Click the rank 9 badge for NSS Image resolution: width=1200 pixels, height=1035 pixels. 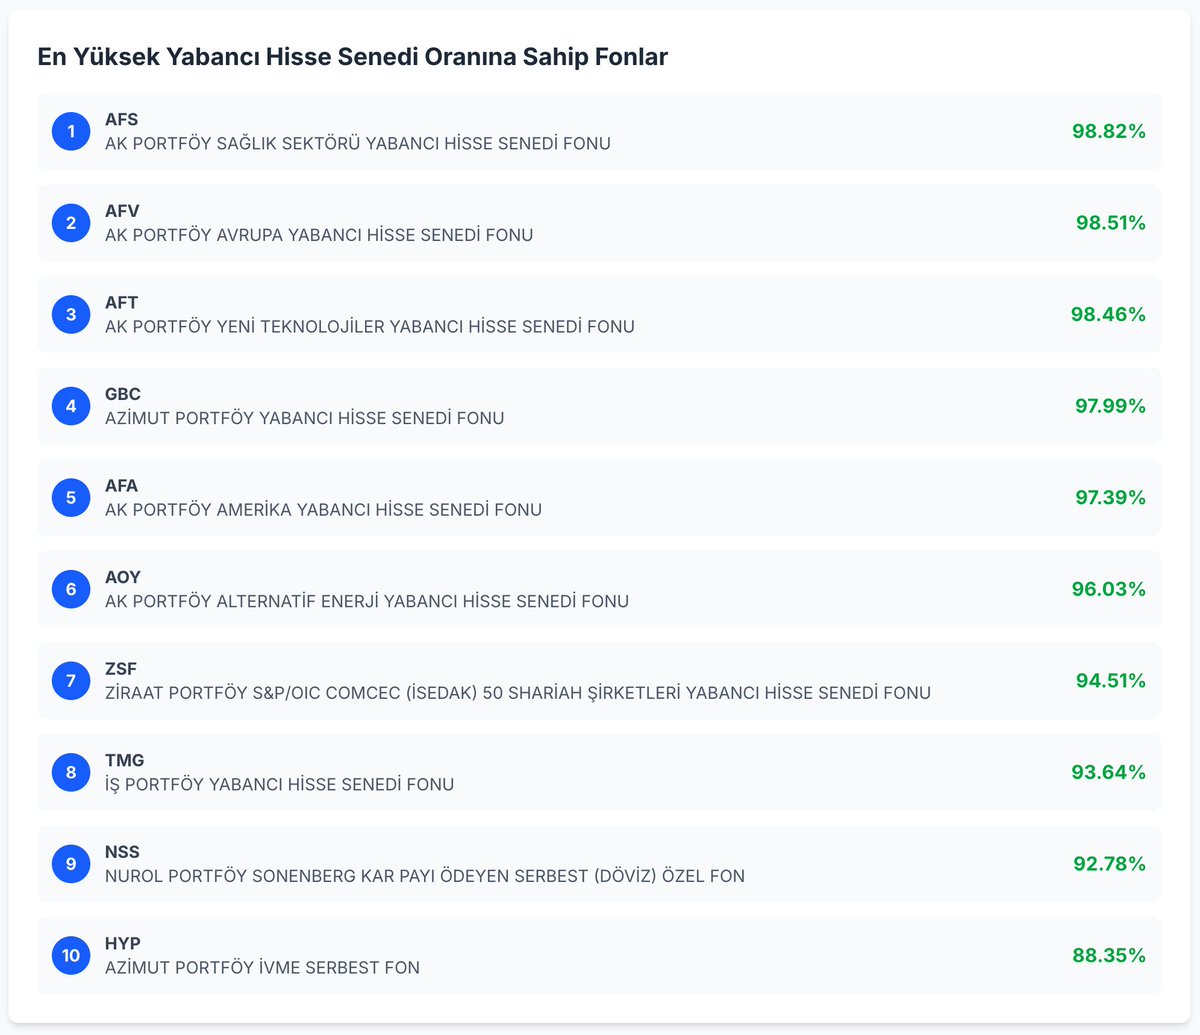[71, 864]
